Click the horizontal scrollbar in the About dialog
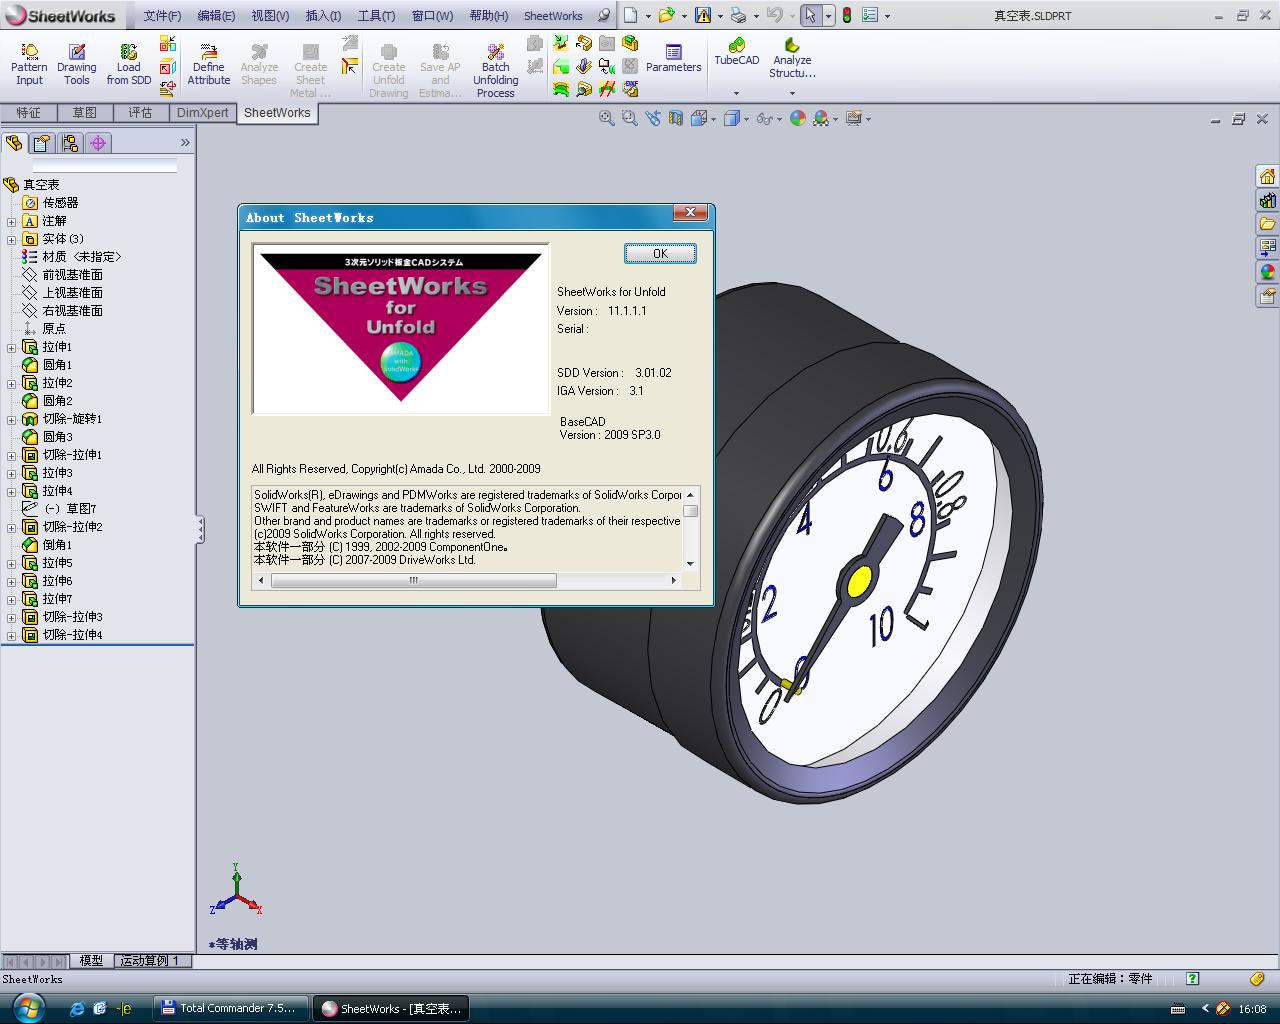 point(465,580)
